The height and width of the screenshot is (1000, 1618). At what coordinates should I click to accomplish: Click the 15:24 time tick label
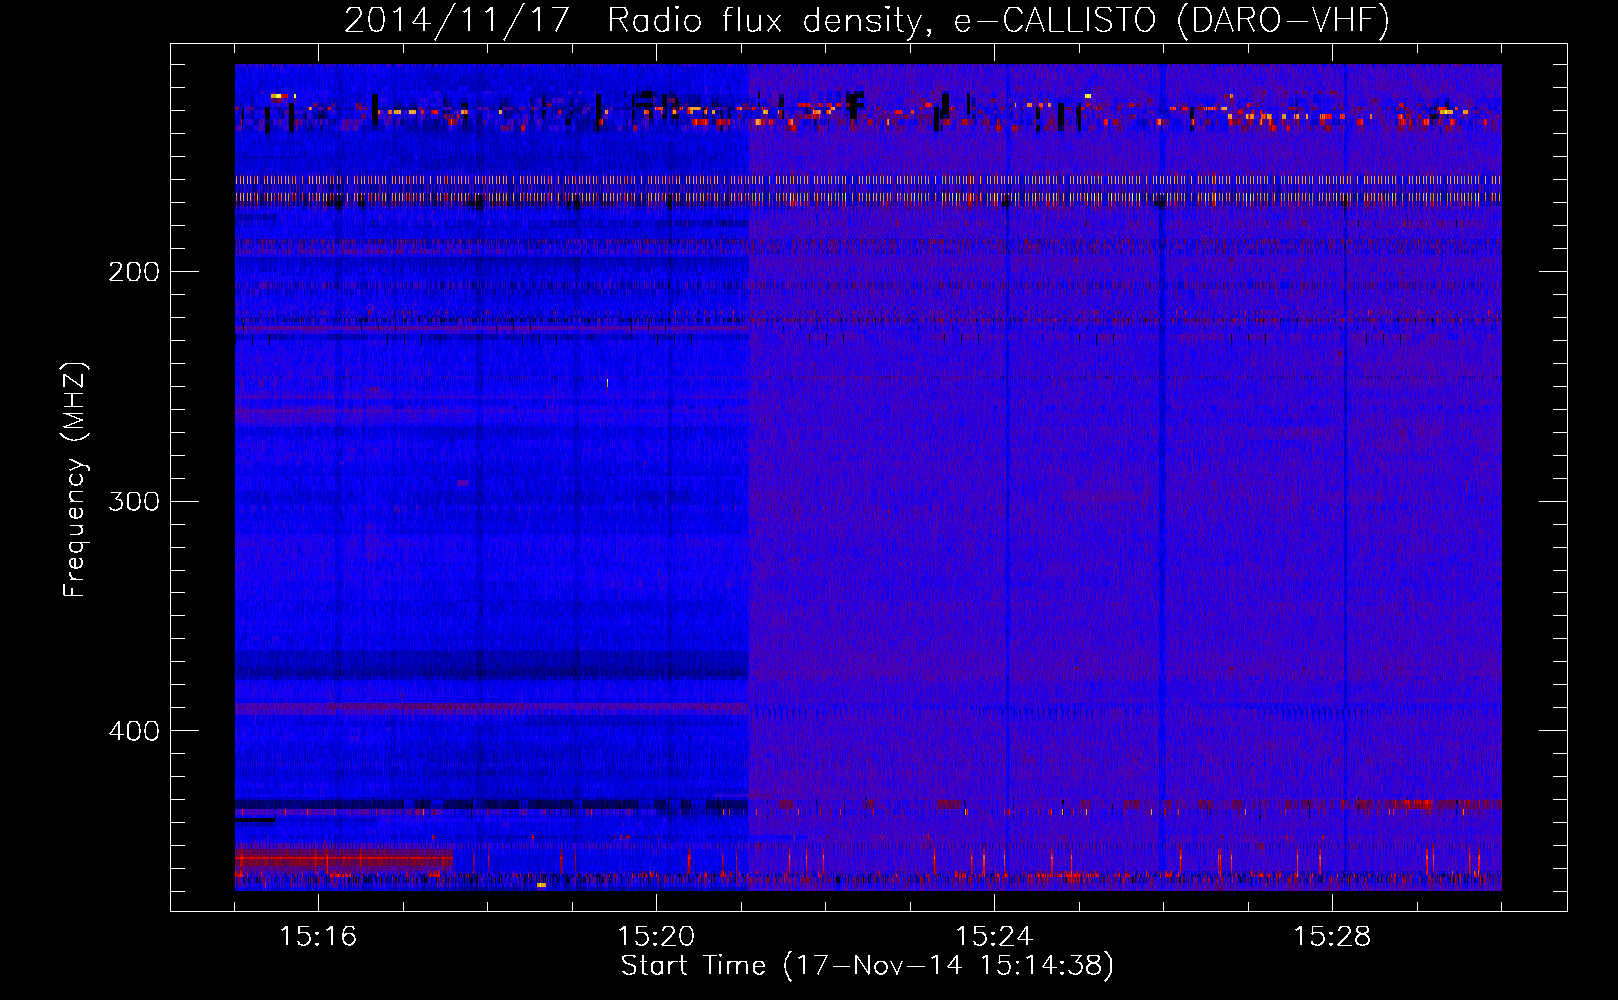click(994, 936)
